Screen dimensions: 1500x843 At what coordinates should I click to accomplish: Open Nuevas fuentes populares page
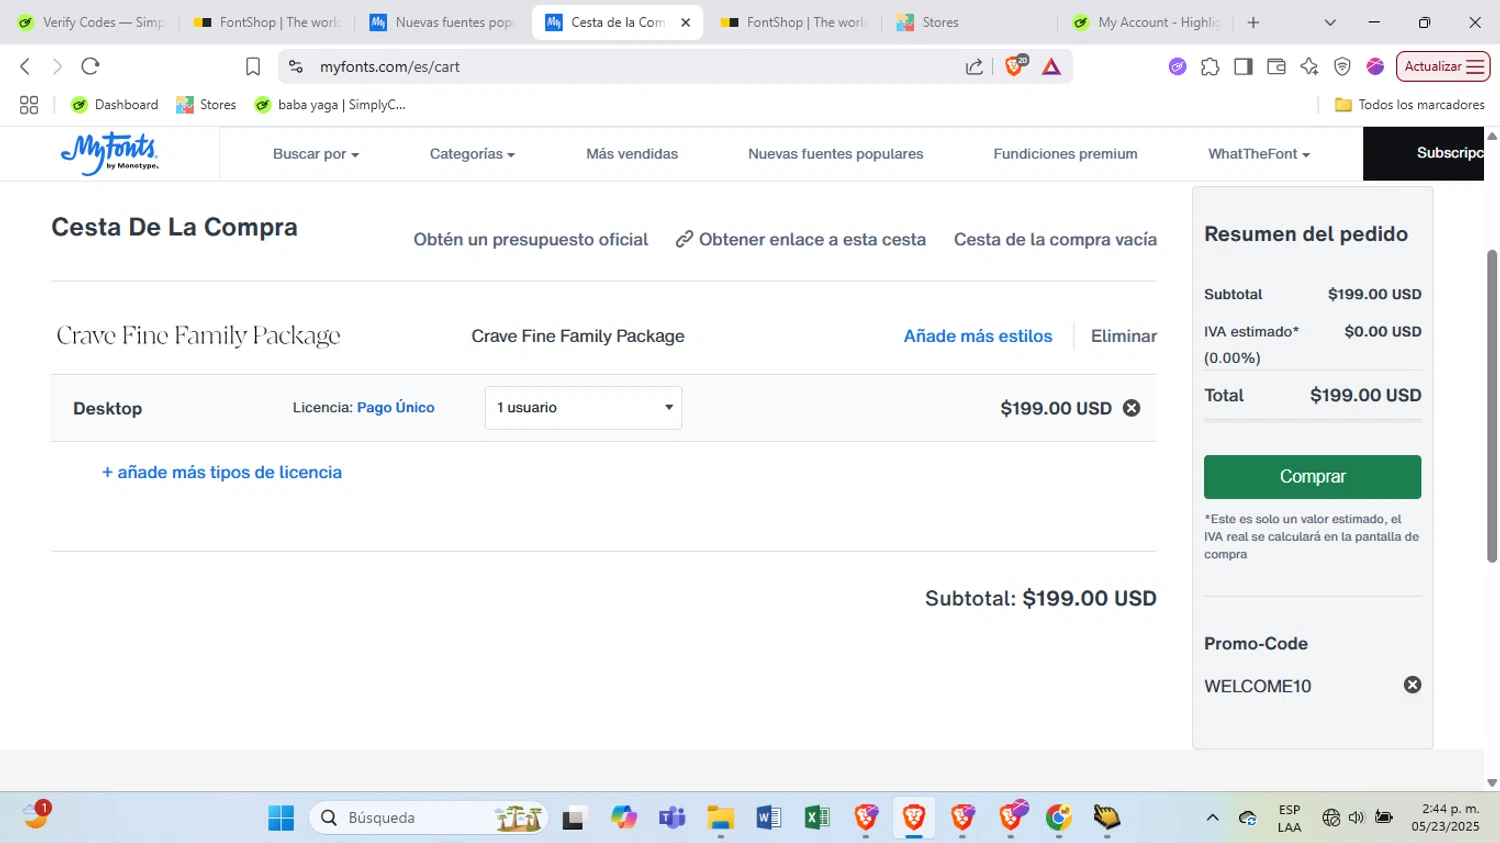pyautogui.click(x=836, y=154)
